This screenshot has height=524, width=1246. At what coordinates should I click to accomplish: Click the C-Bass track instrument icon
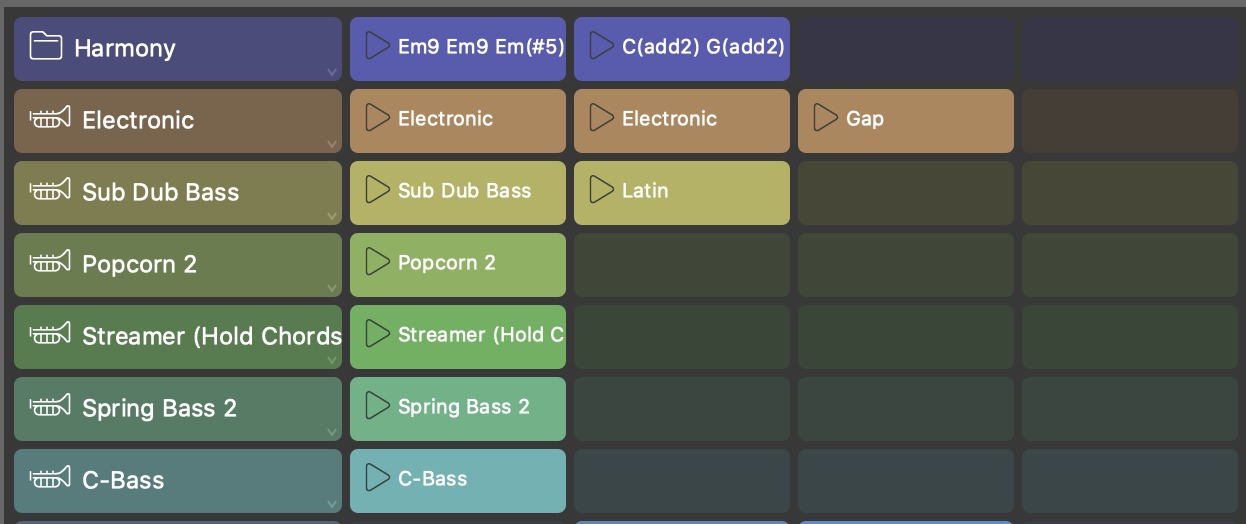click(x=50, y=479)
